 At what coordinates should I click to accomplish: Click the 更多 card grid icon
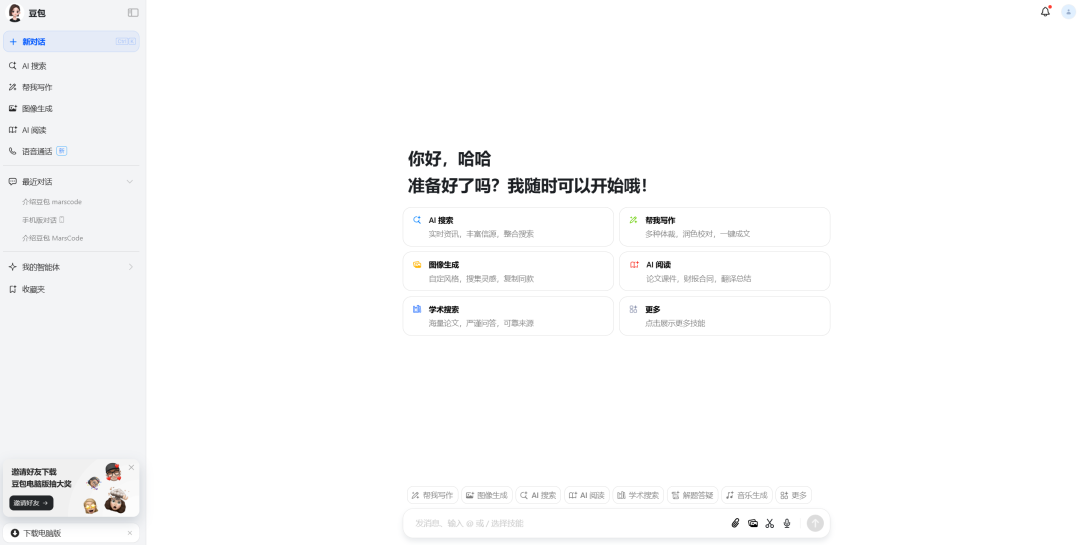coord(633,309)
